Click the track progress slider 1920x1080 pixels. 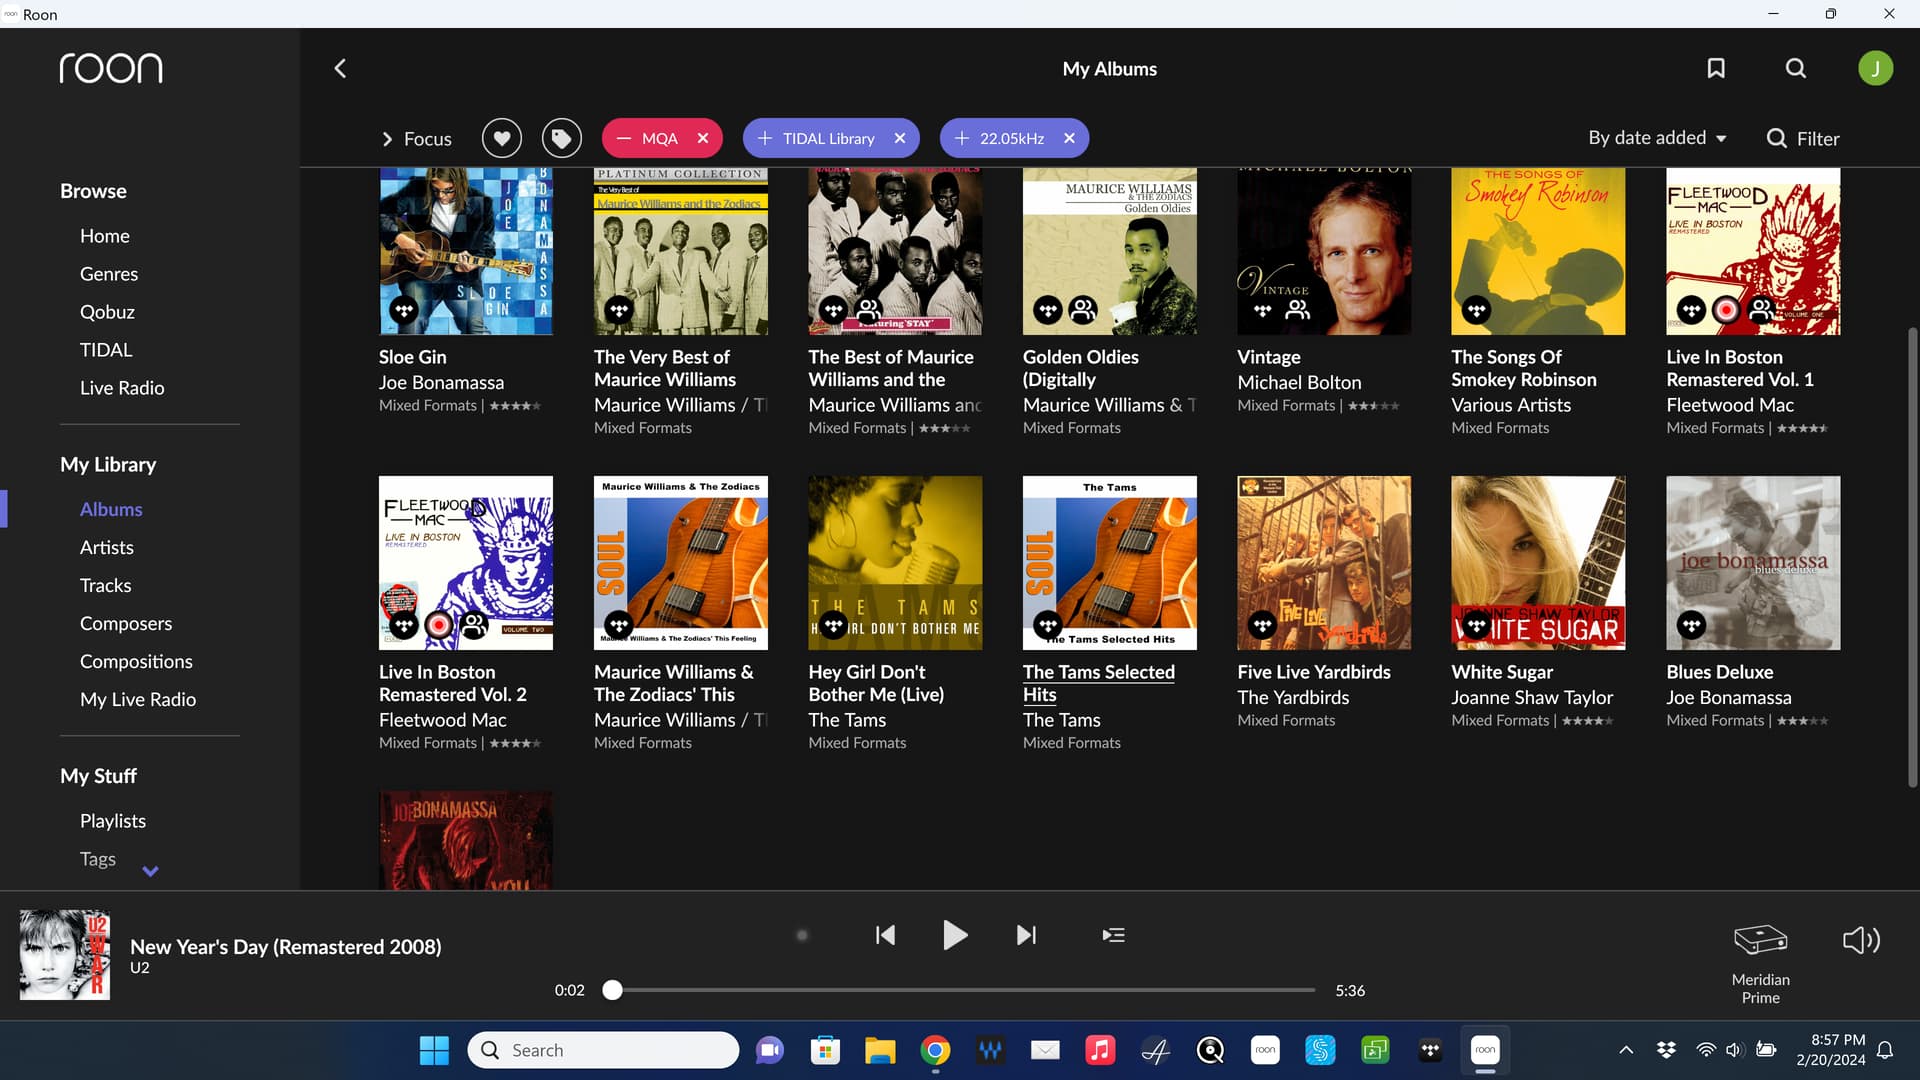tap(962, 990)
